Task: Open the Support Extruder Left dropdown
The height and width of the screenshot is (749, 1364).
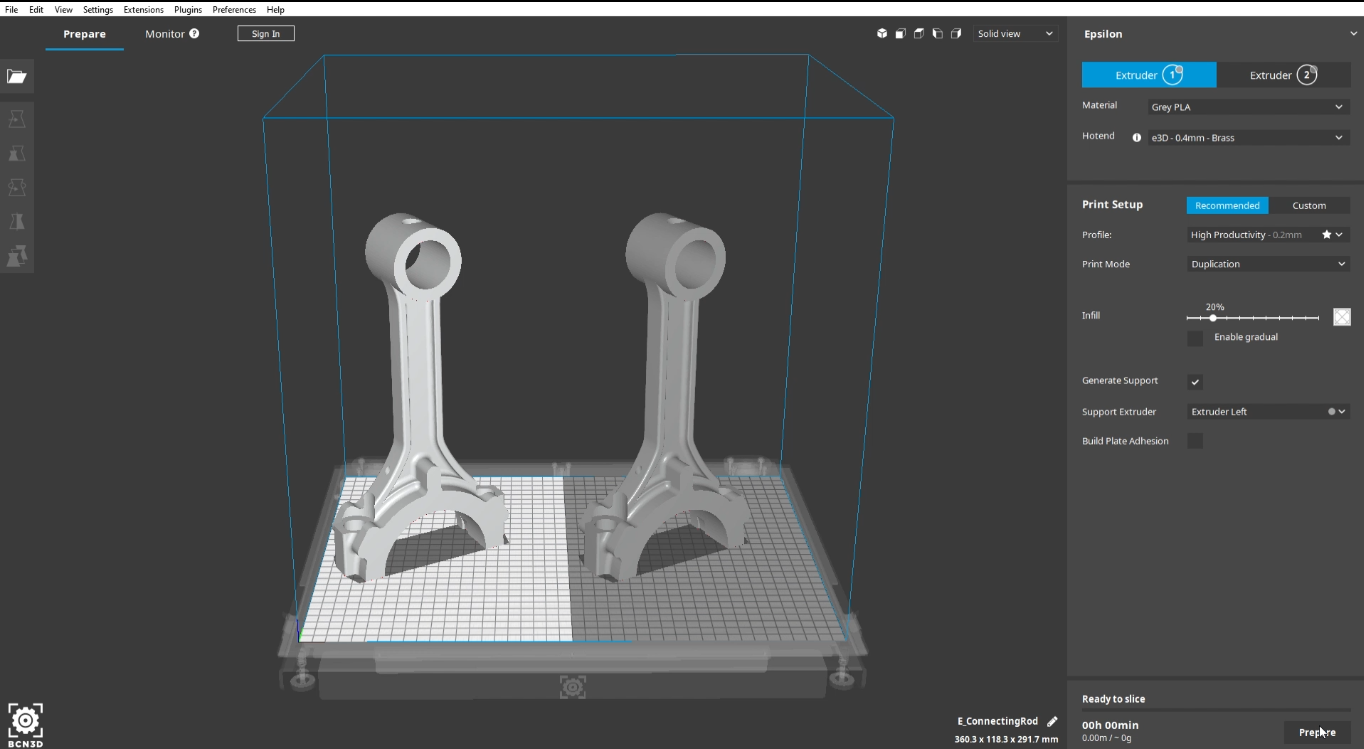Action: click(x=1268, y=411)
